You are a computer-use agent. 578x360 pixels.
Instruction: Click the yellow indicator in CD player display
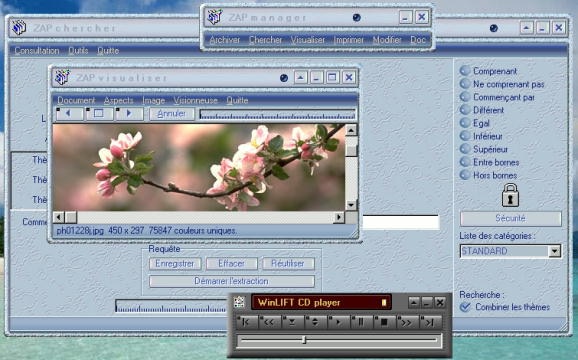[x=384, y=303]
